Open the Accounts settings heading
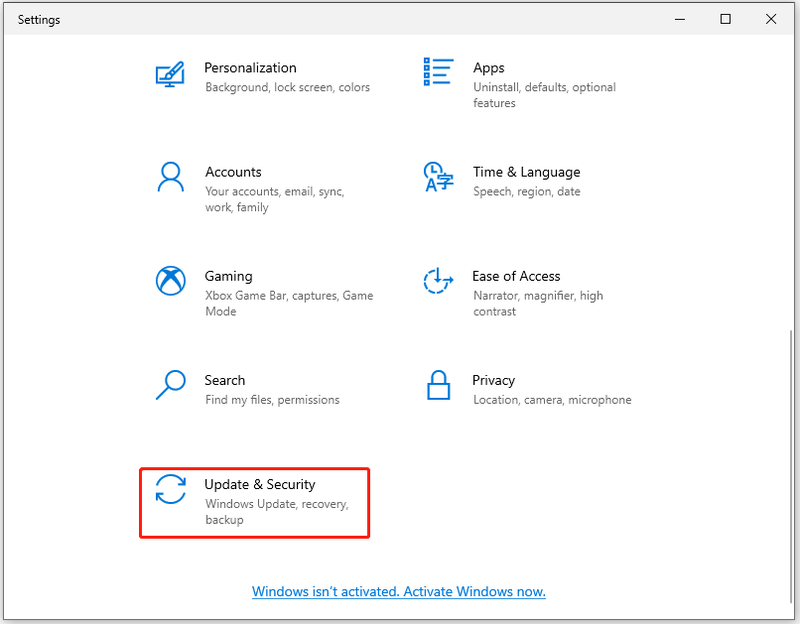800x624 pixels. pos(233,172)
